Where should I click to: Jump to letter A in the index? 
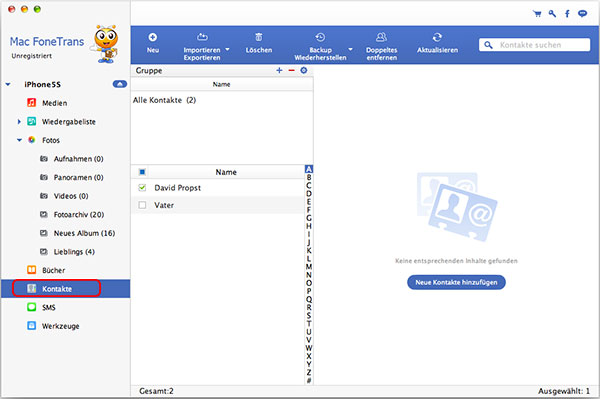309,169
